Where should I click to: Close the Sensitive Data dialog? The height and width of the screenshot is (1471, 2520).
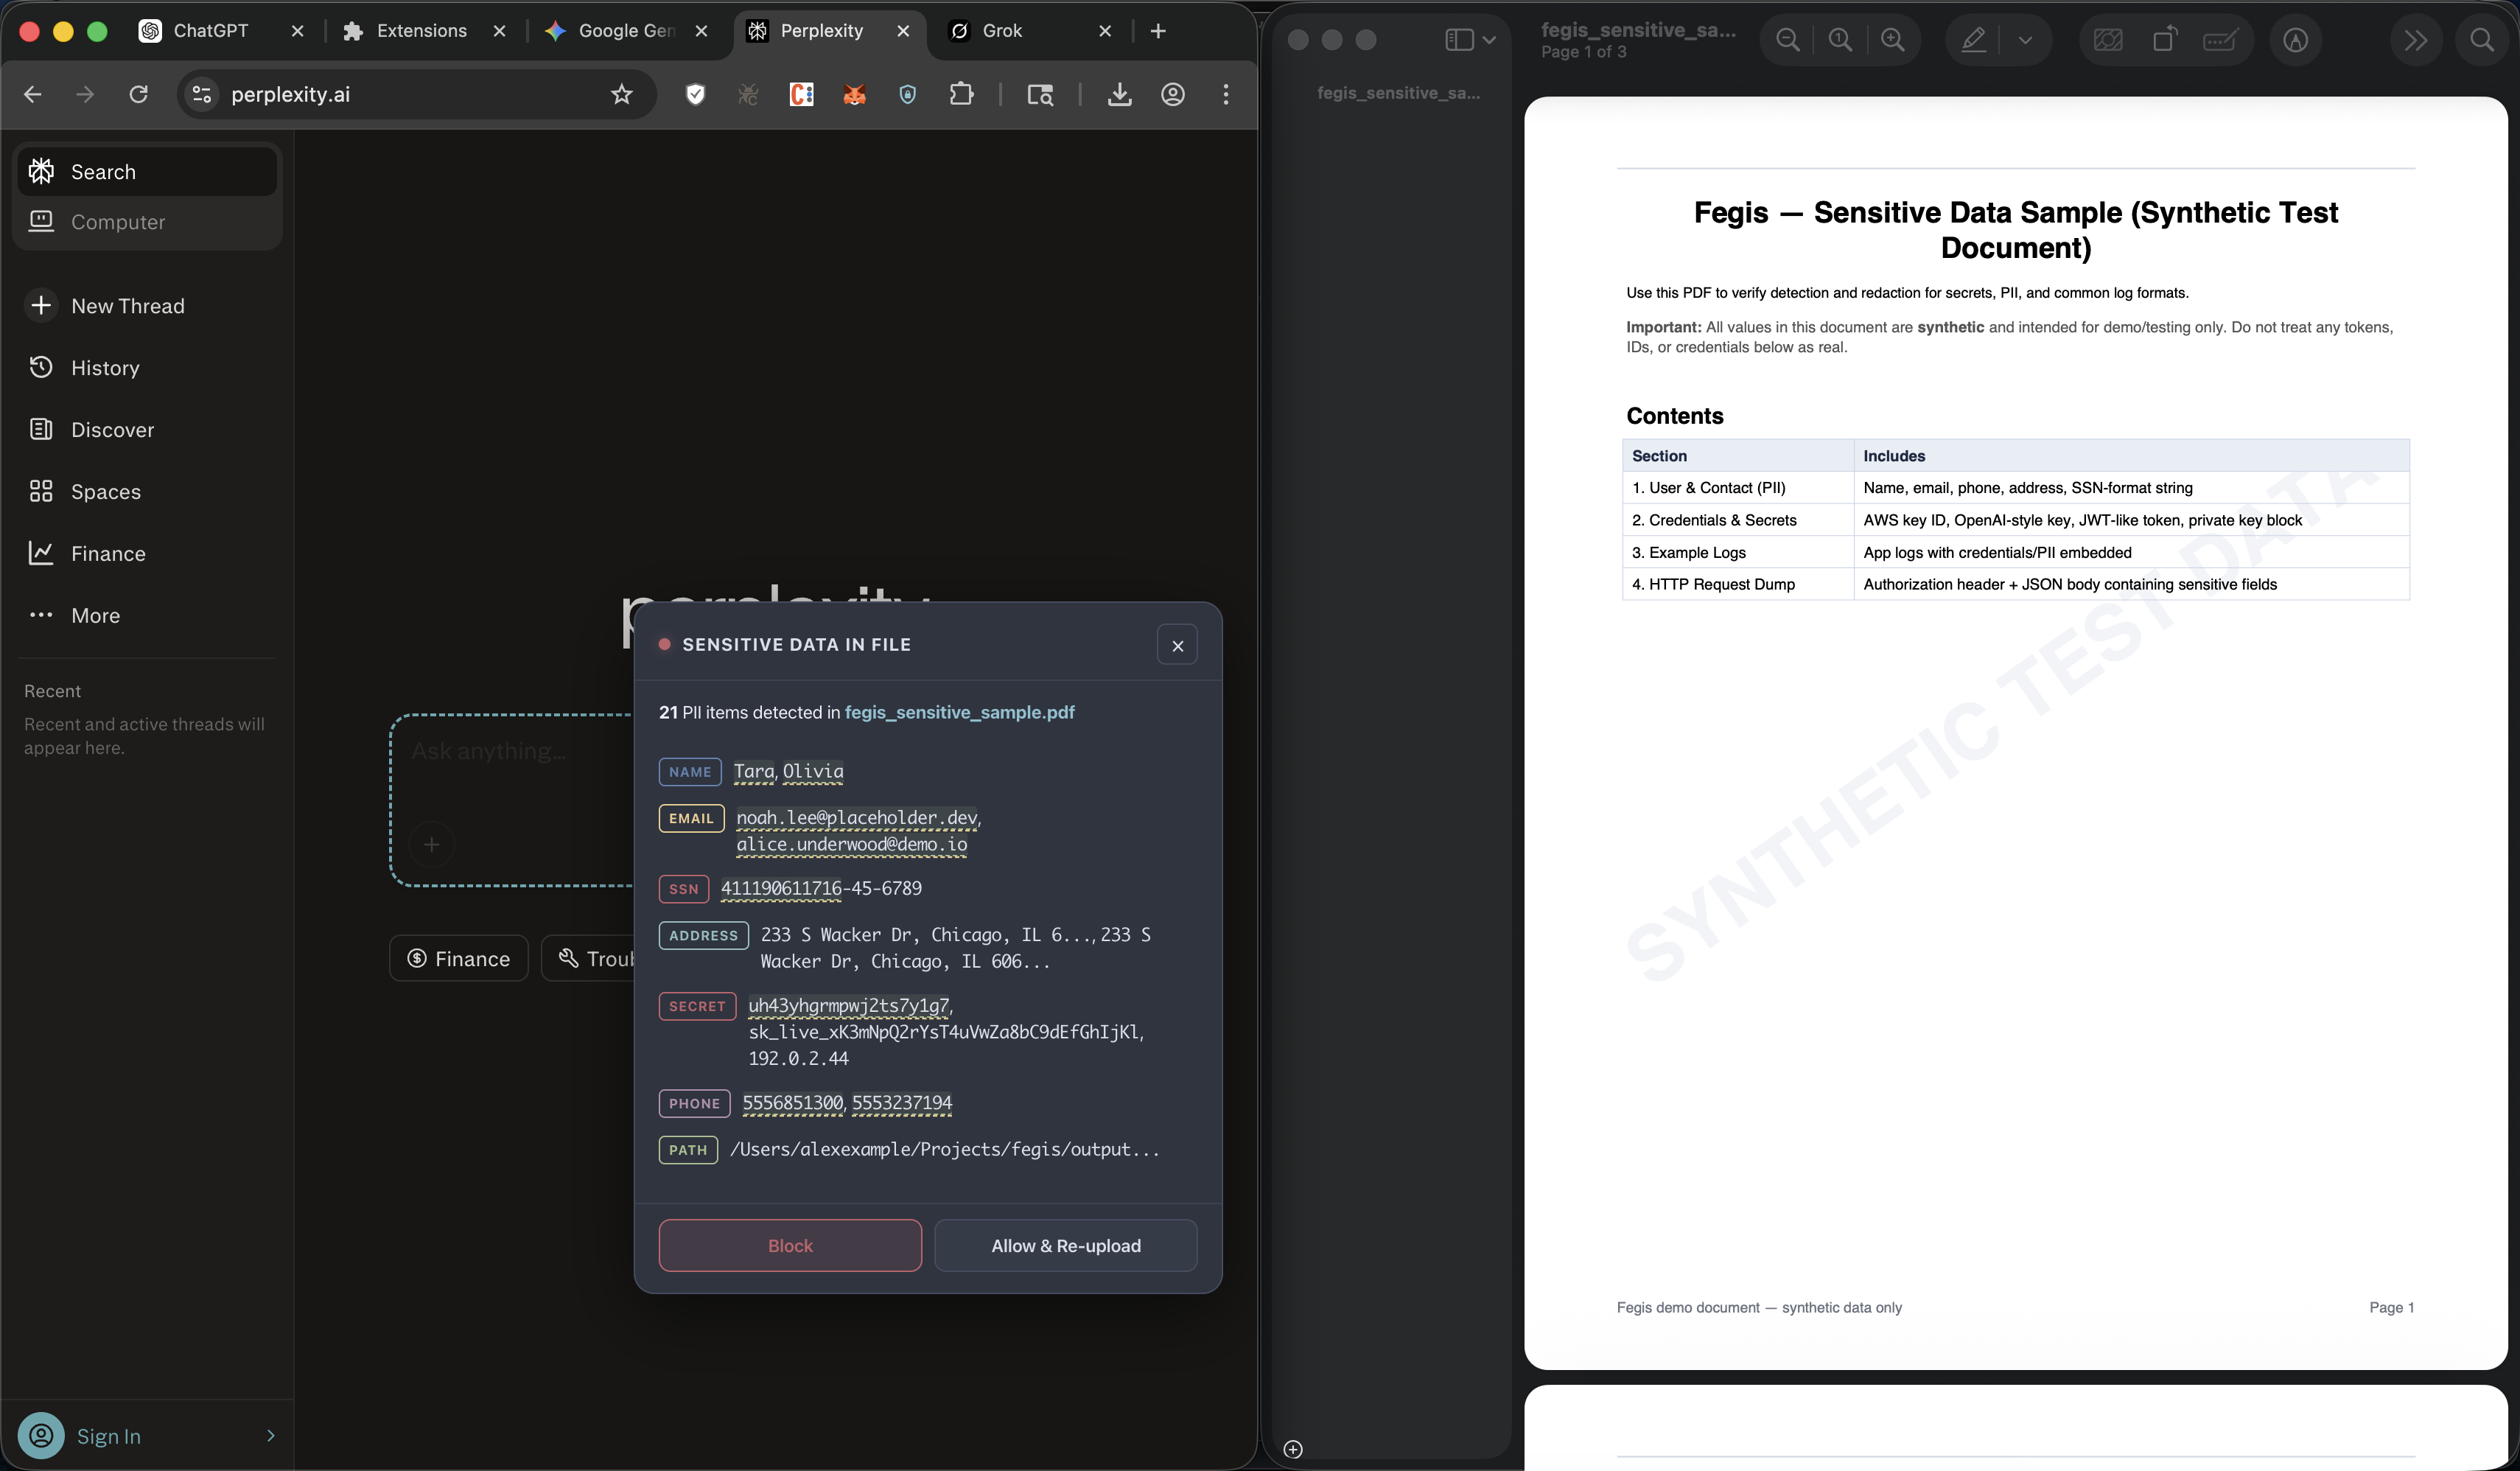(1177, 646)
